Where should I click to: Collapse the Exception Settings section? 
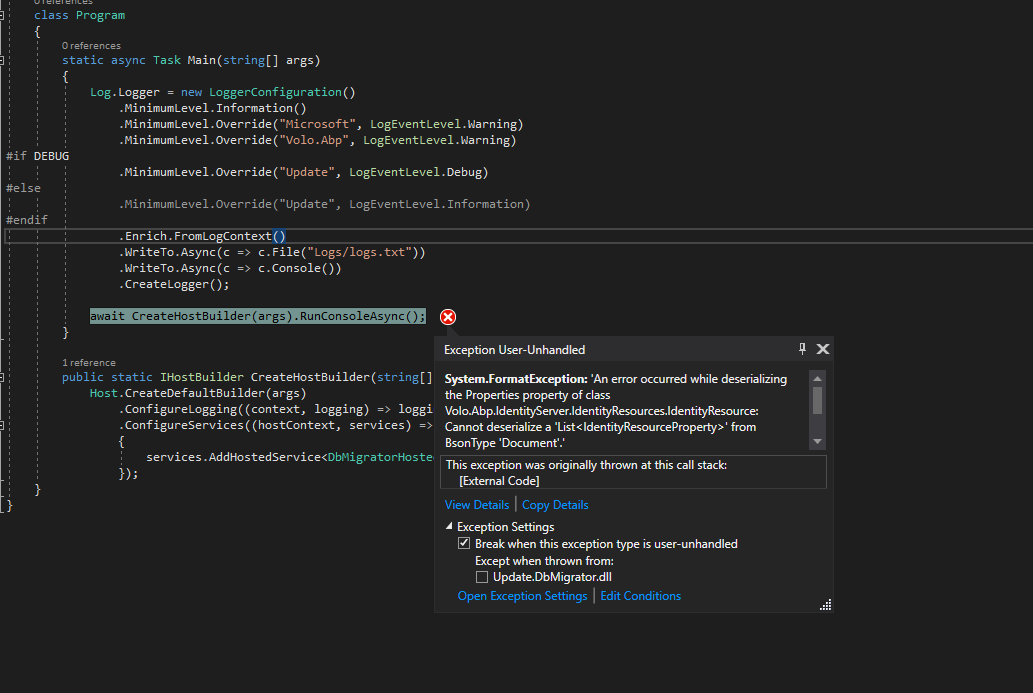point(448,527)
